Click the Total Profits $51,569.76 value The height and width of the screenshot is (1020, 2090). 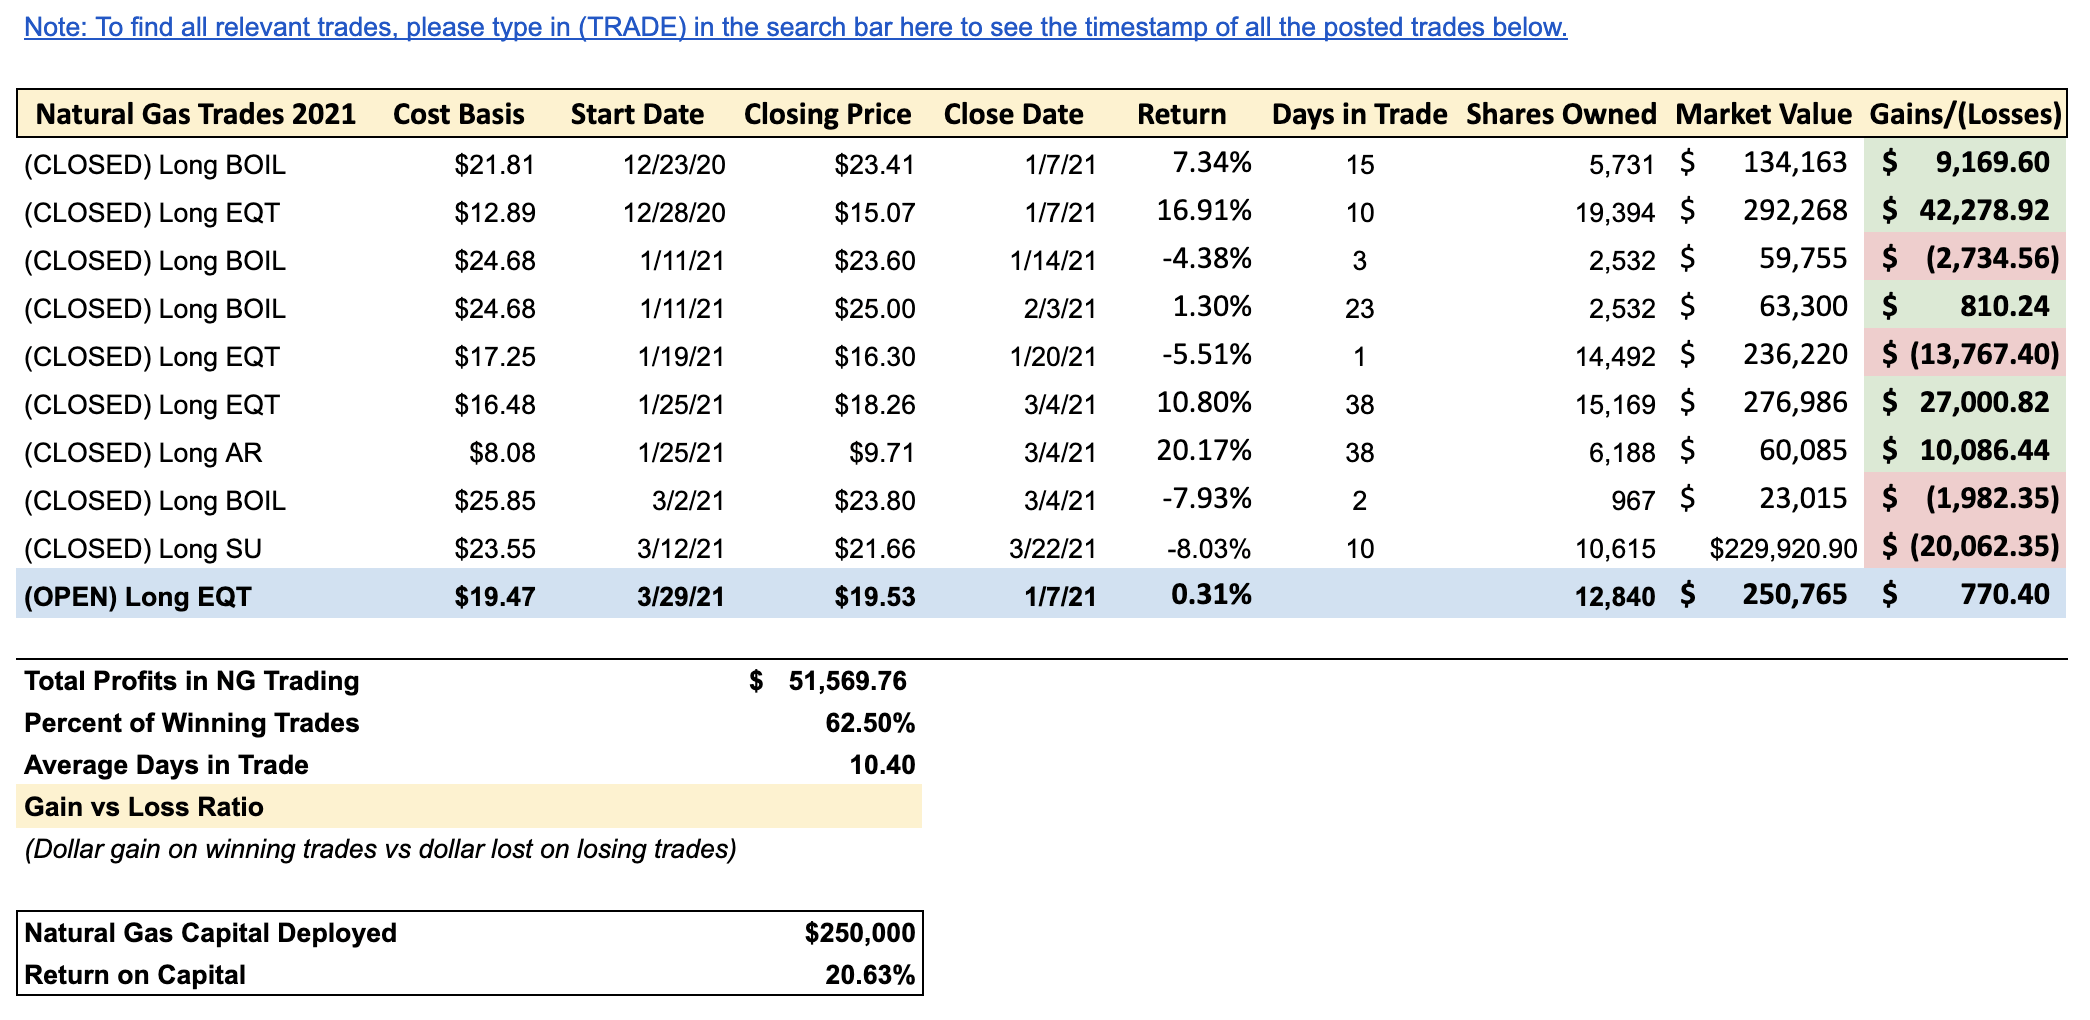[x=846, y=681]
